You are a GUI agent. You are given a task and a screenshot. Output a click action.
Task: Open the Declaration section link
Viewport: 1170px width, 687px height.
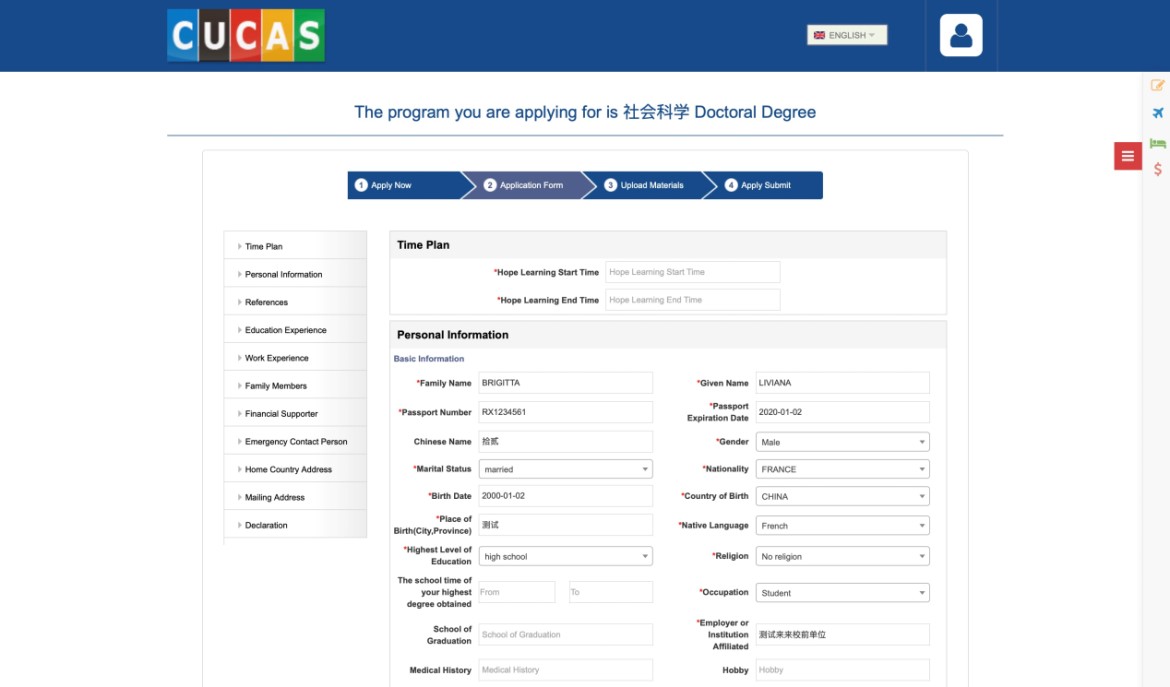click(x=266, y=525)
